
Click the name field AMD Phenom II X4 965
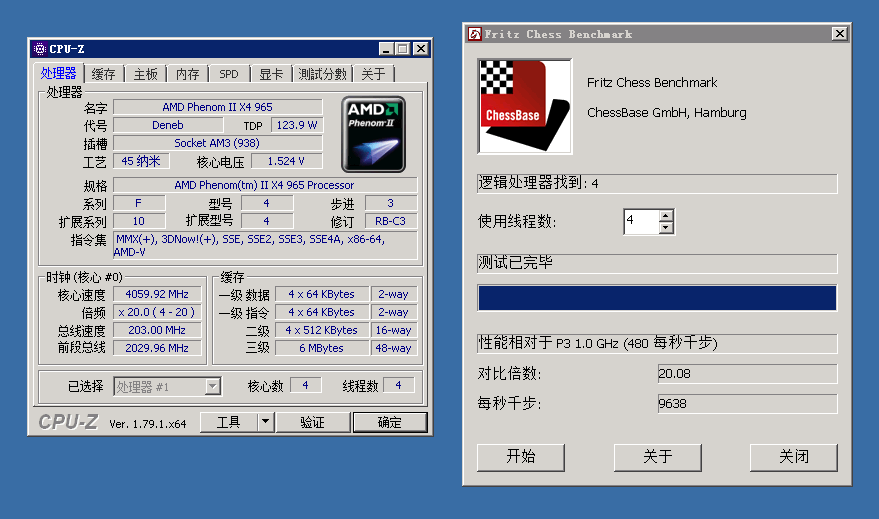[218, 107]
